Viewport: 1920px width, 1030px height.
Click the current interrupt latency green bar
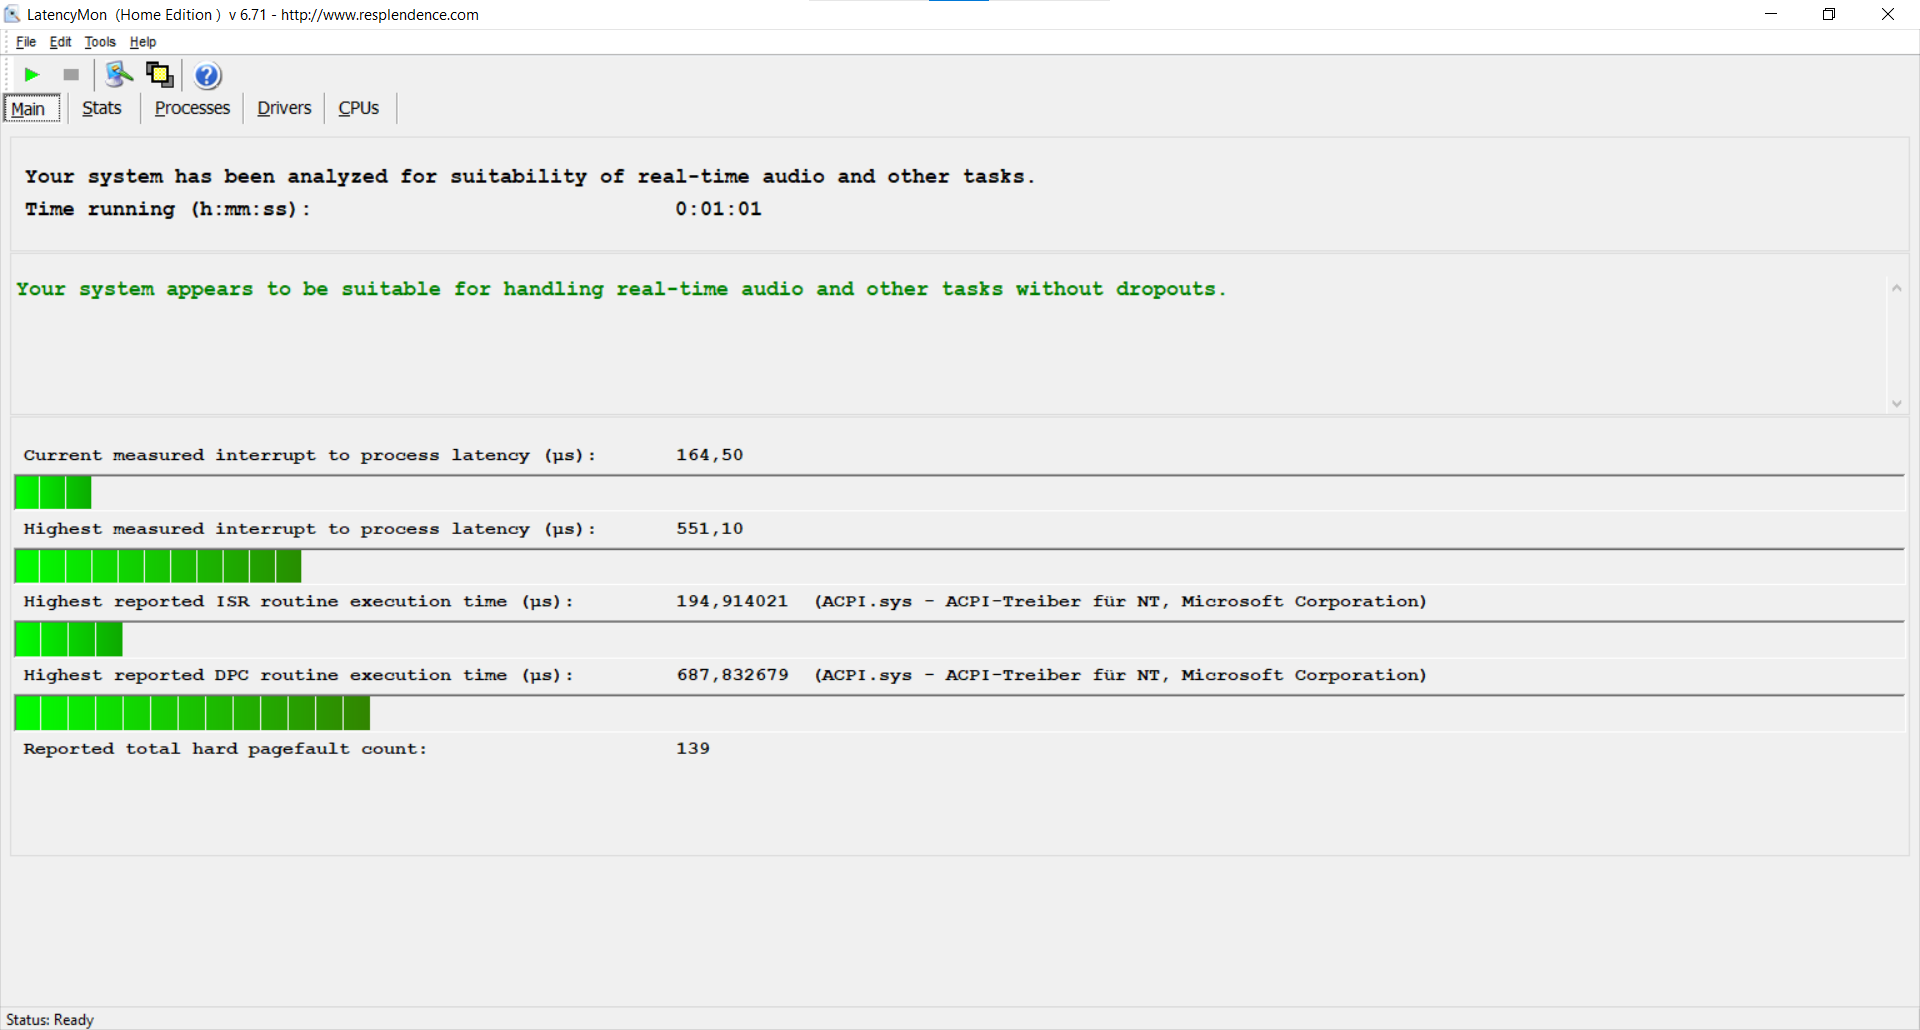53,492
